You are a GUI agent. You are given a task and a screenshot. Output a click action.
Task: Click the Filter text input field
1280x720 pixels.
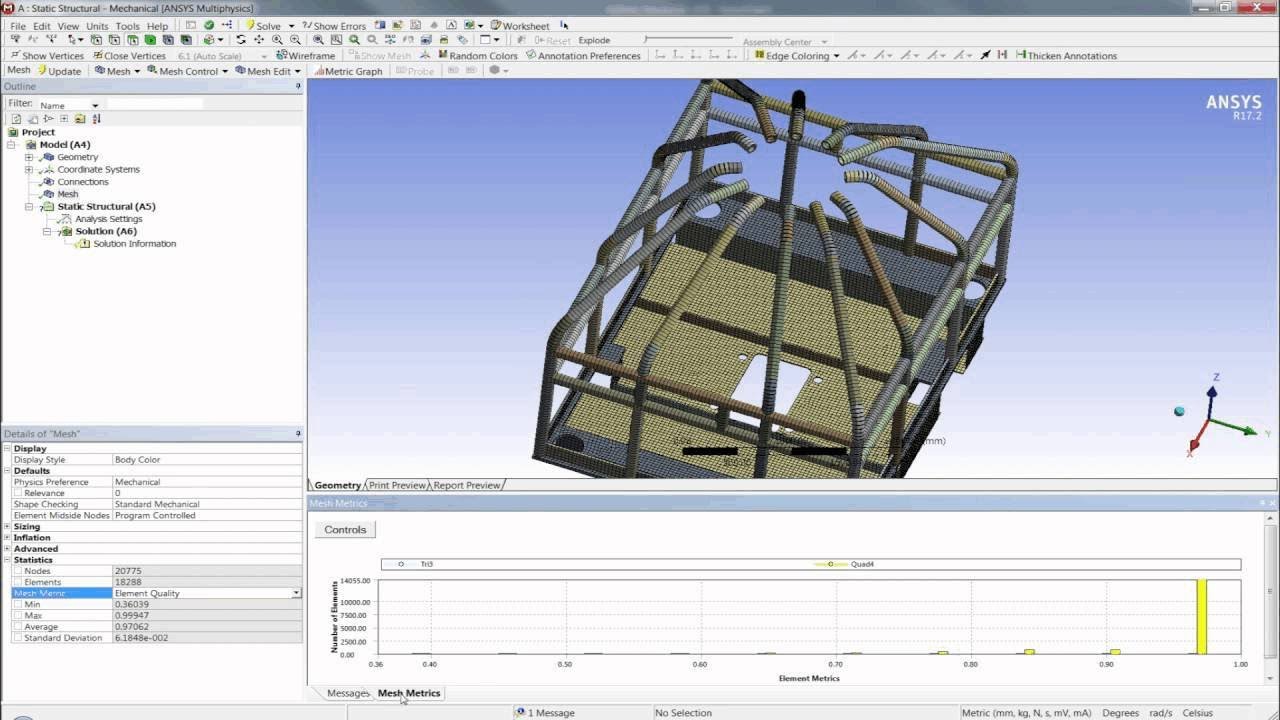pyautogui.click(x=154, y=104)
